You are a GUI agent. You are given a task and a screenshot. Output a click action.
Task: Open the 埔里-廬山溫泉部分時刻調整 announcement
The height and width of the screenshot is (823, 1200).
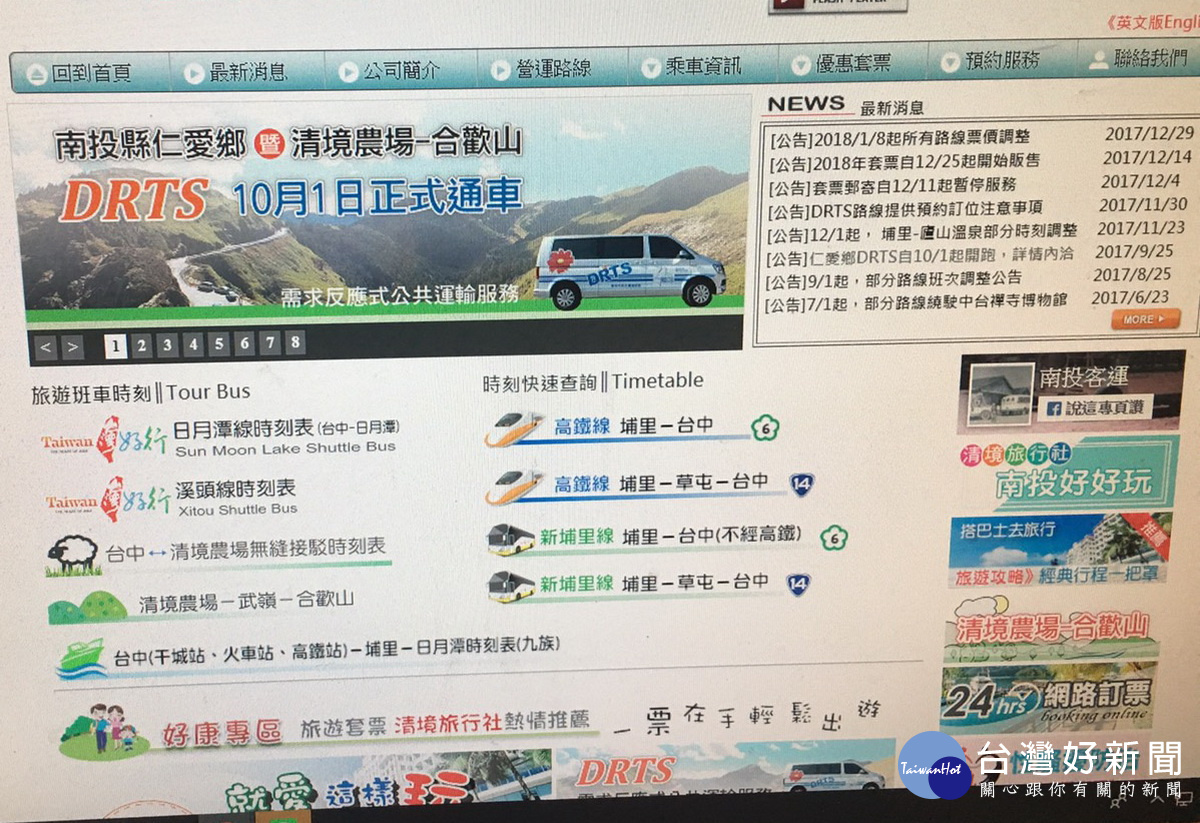point(922,233)
